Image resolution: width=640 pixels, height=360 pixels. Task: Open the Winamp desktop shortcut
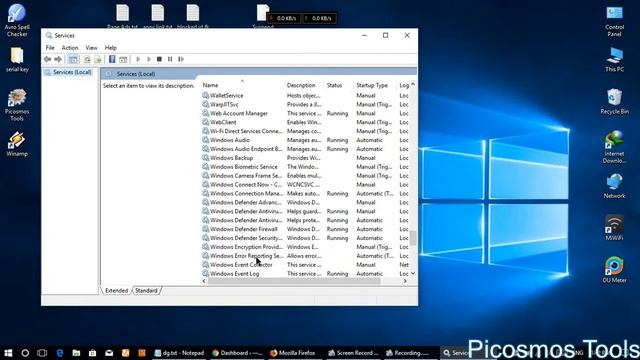point(17,144)
